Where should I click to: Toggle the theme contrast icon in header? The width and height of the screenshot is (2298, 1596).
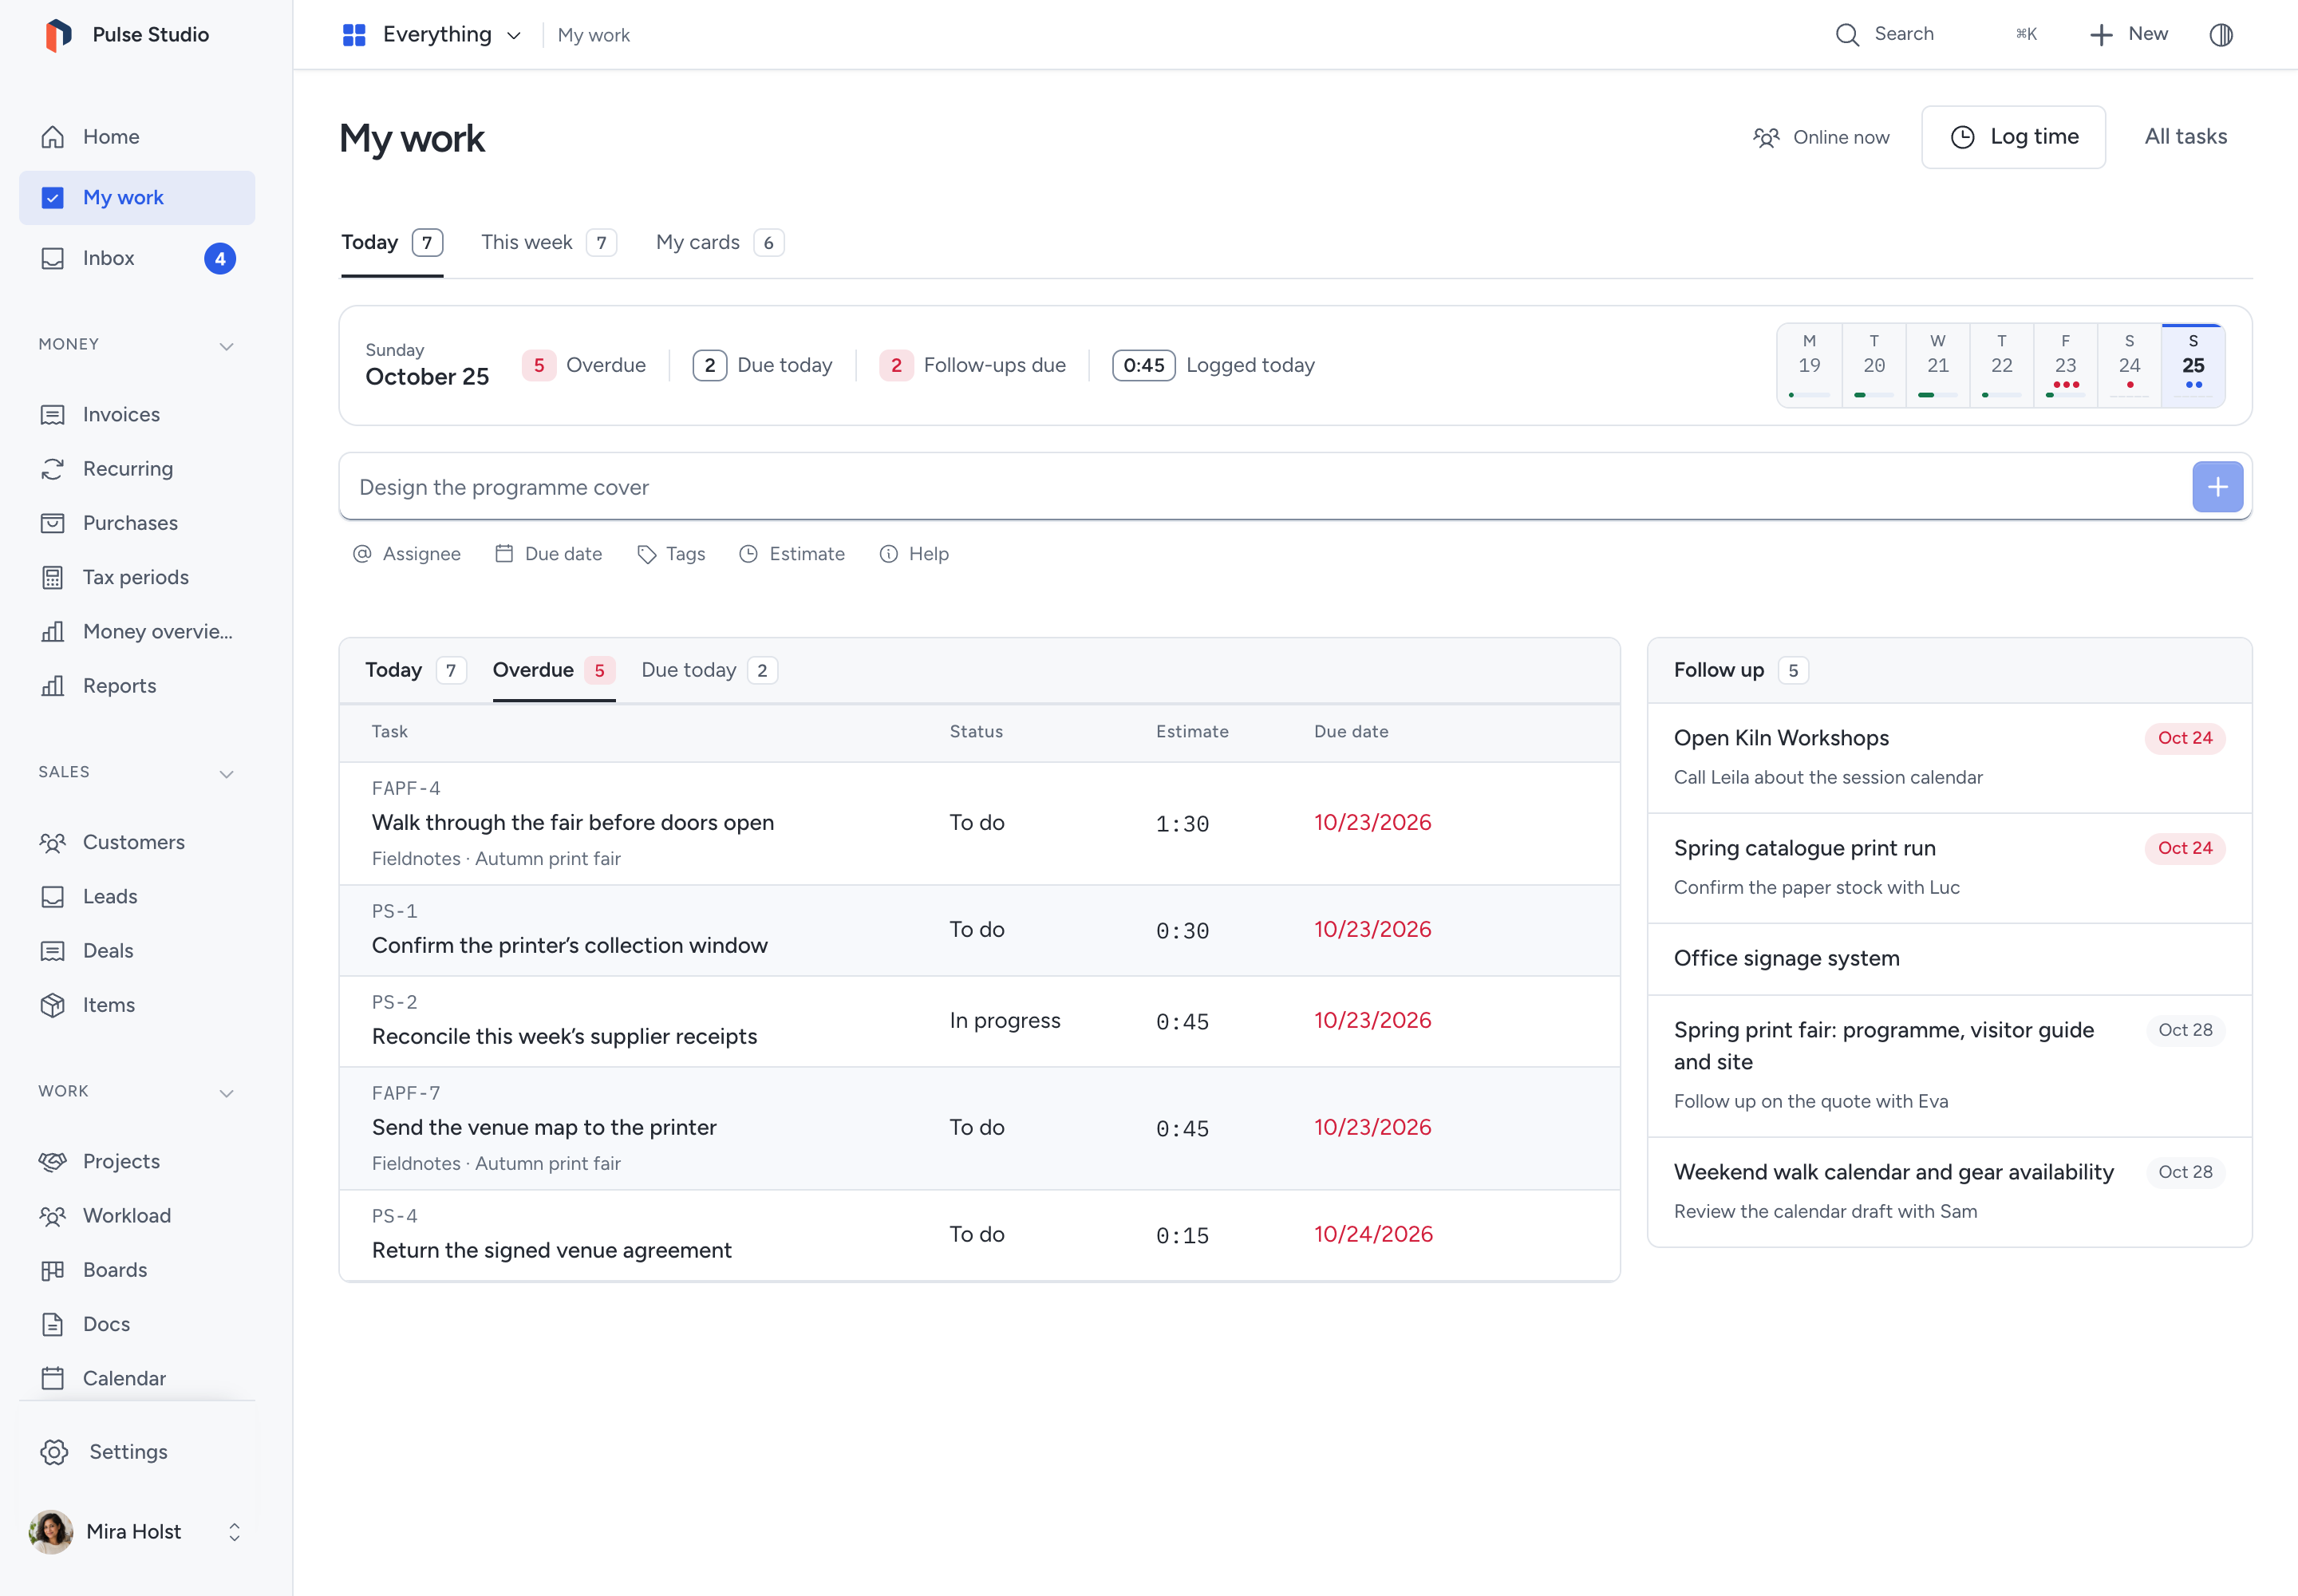tap(2221, 35)
